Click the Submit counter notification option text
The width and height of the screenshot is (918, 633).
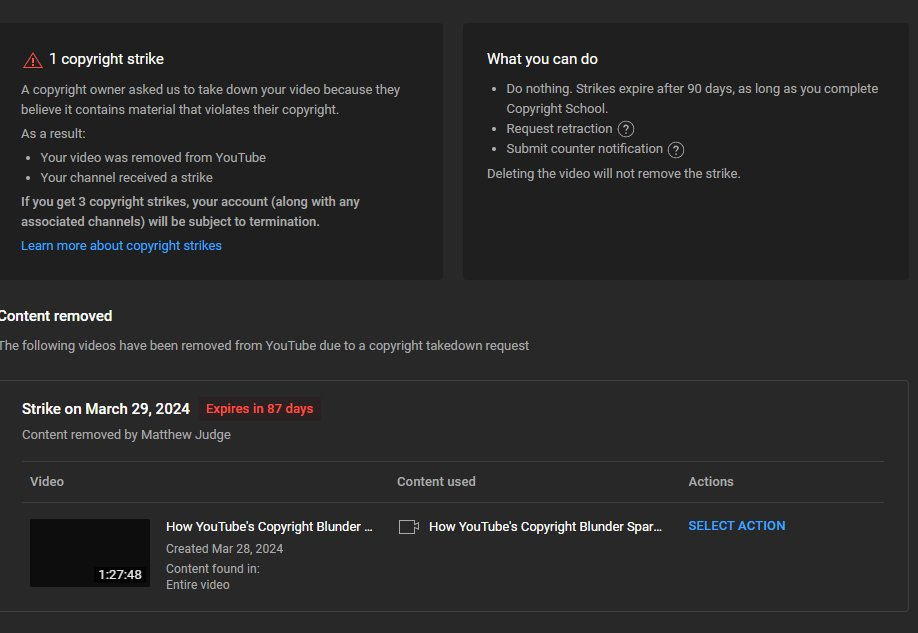(584, 149)
